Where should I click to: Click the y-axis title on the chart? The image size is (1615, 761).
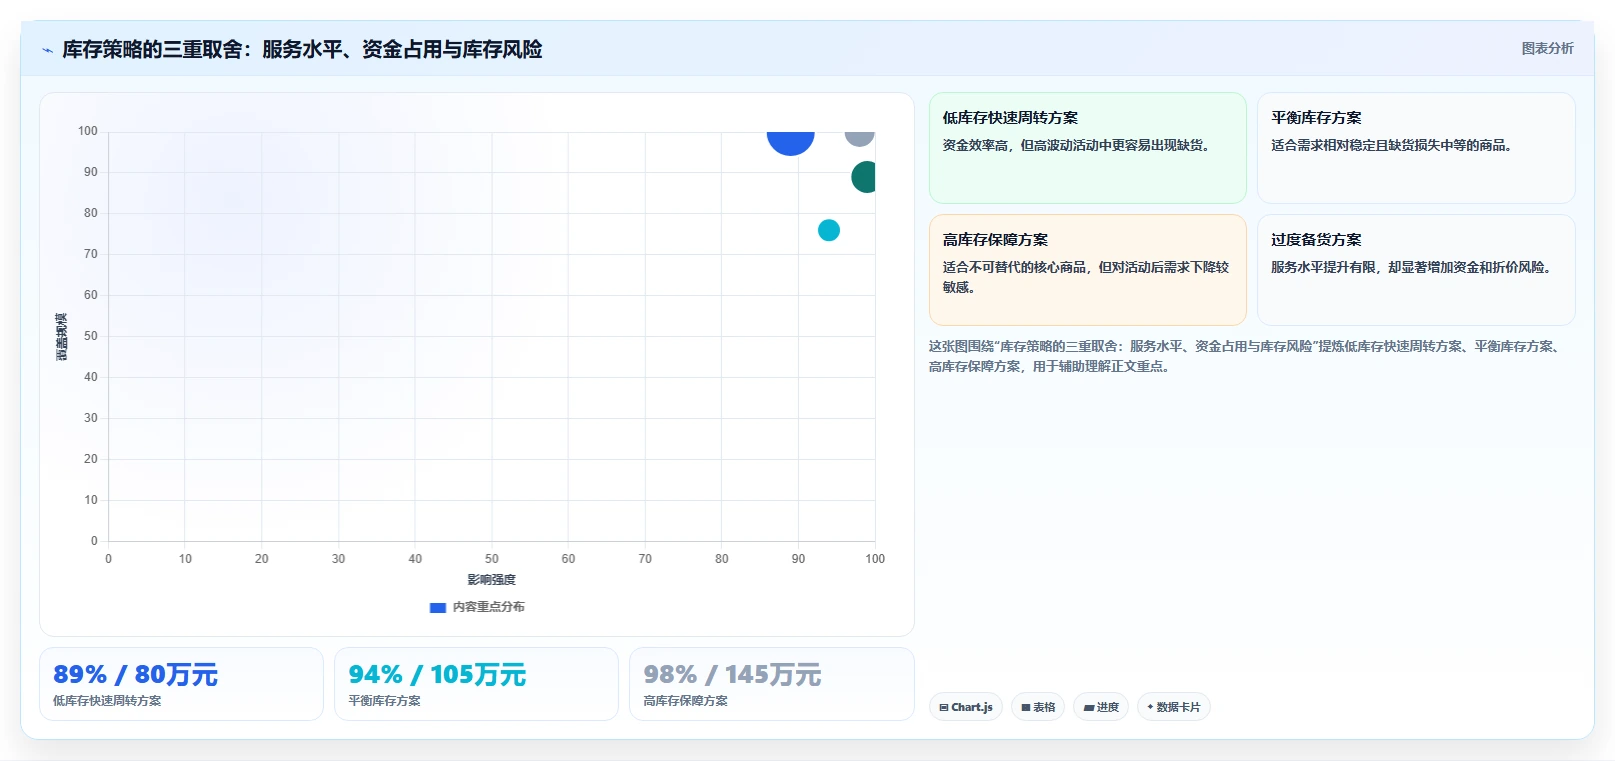tap(61, 337)
